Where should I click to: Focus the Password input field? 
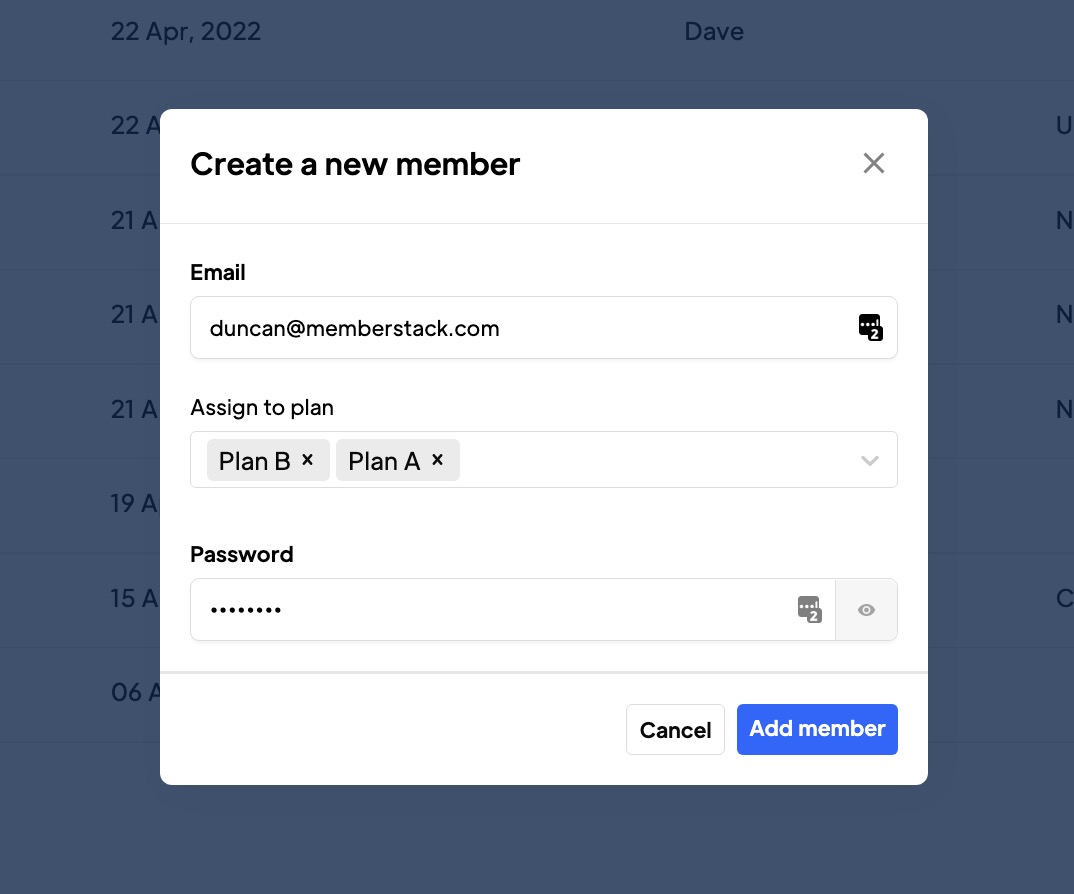(490, 610)
